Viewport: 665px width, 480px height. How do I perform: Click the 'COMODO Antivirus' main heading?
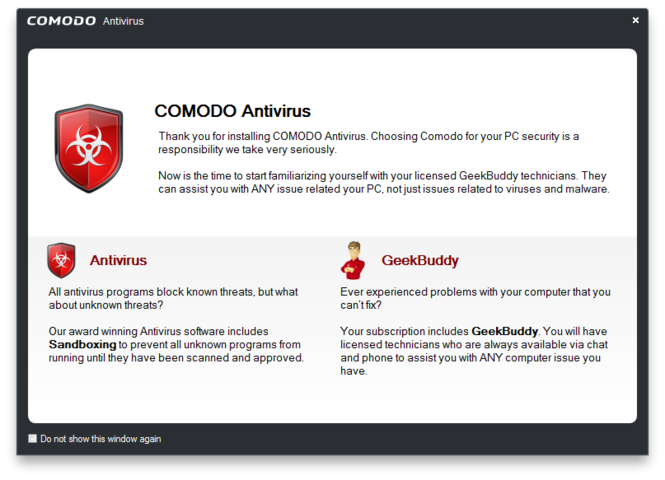coord(232,111)
